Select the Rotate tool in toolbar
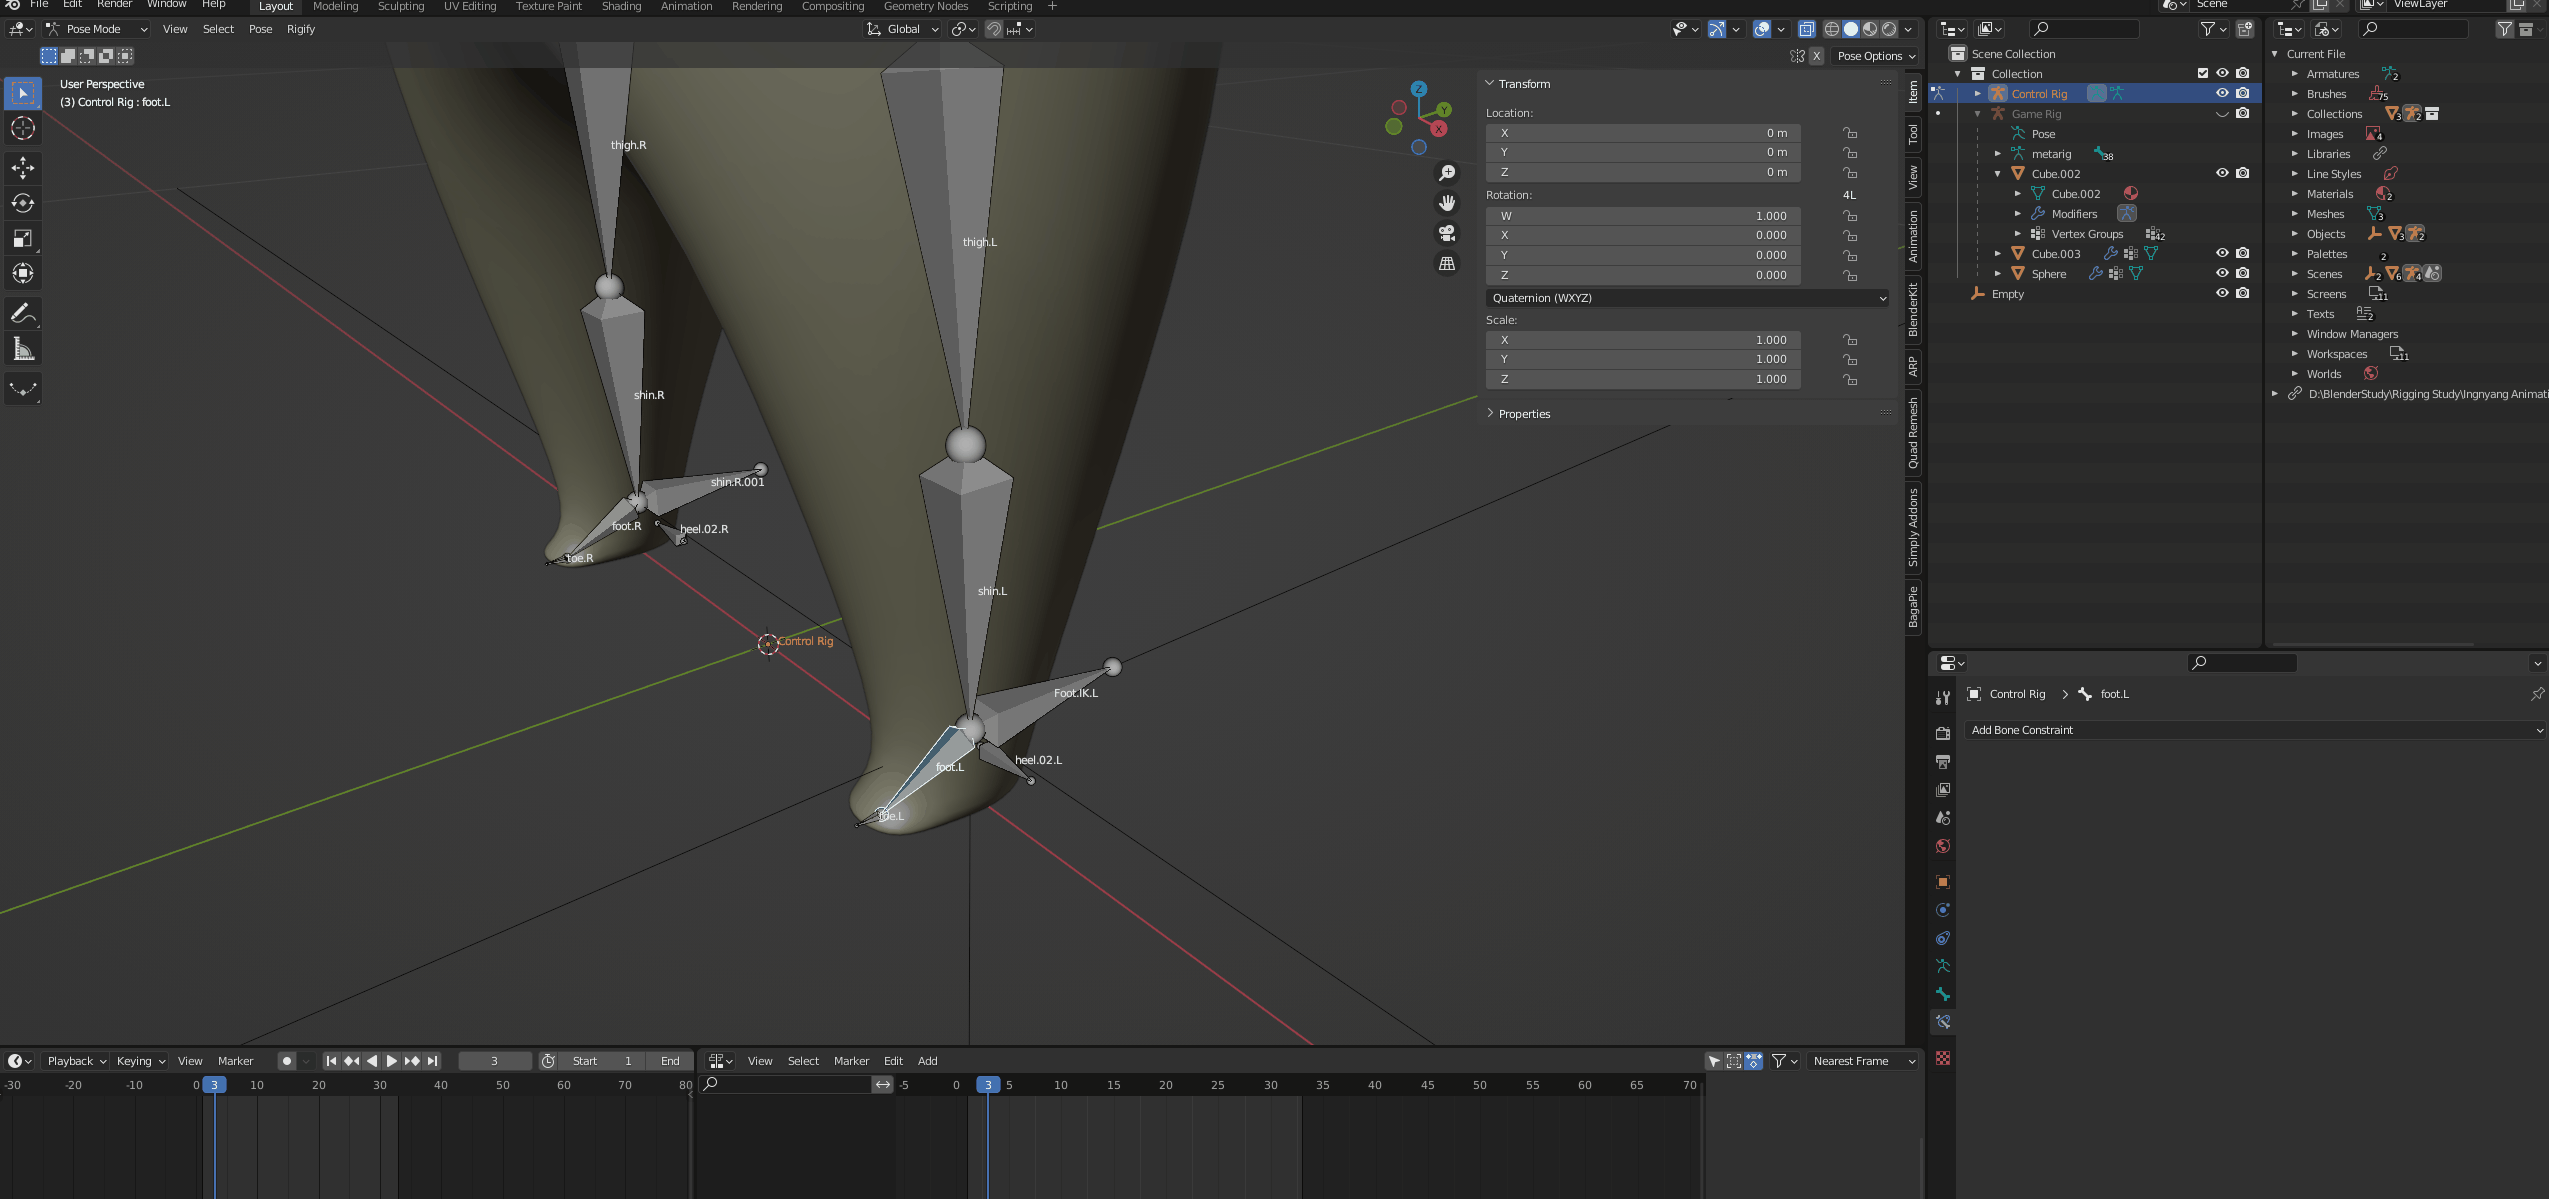 (x=23, y=203)
